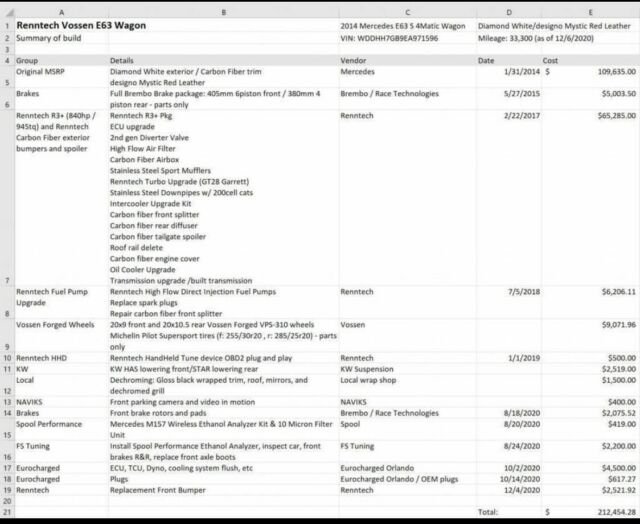Viewport: 640px width, 524px height.
Task: Click 'Renntech Fuel Pump Upgrade' cell
Action: coord(62,302)
